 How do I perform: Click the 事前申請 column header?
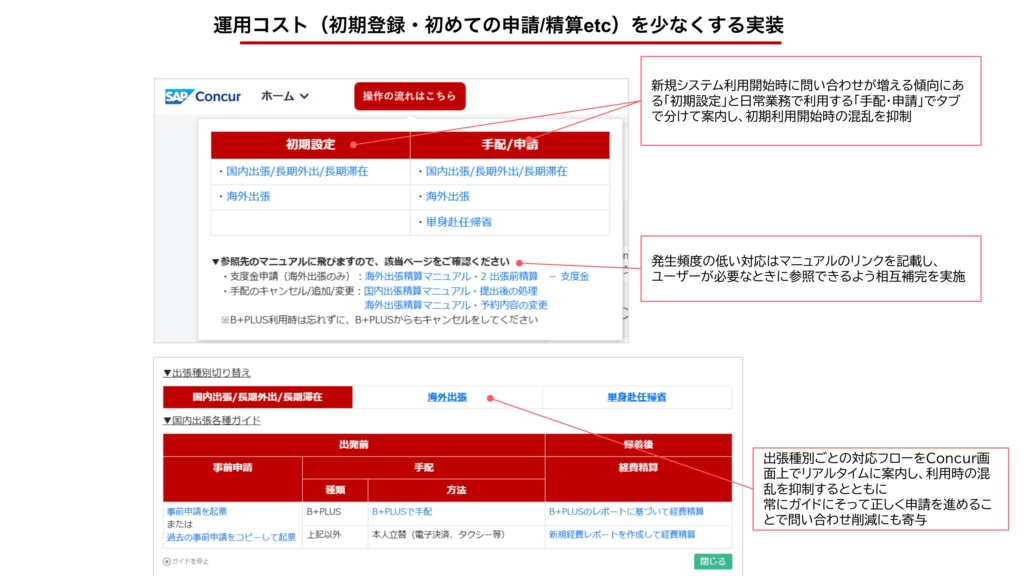pos(232,479)
